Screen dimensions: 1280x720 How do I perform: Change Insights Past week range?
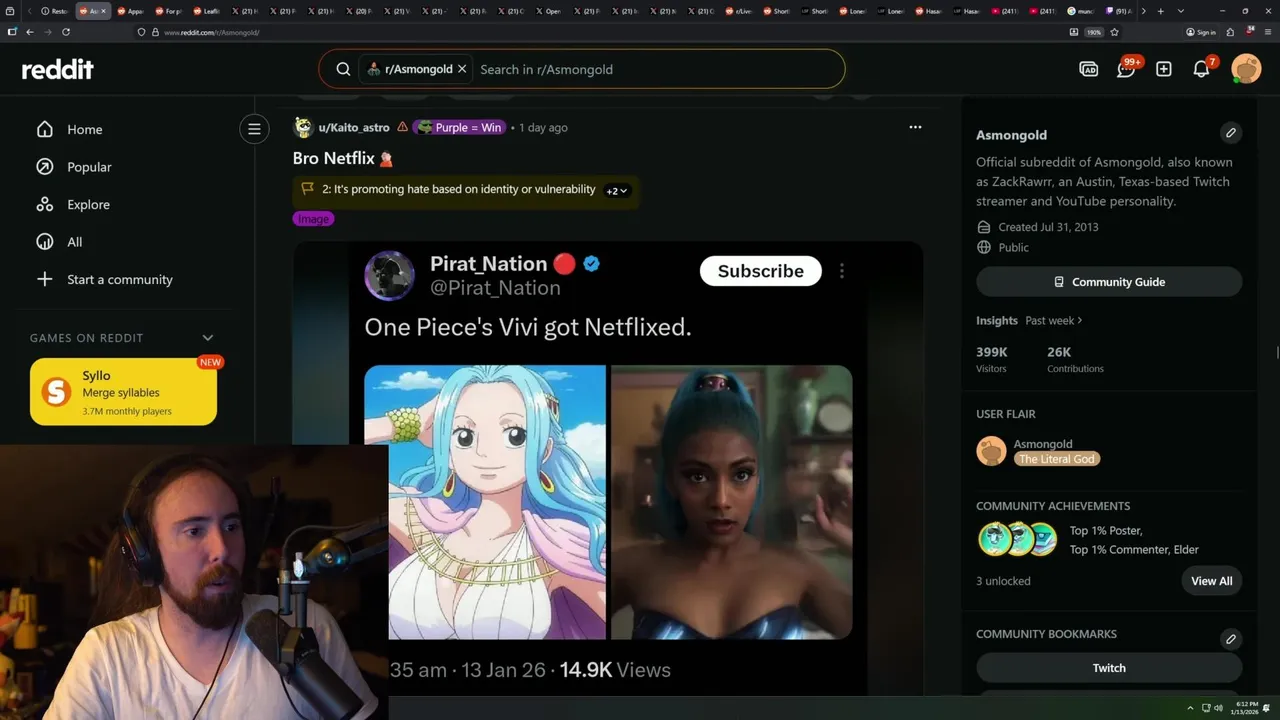coord(1054,320)
